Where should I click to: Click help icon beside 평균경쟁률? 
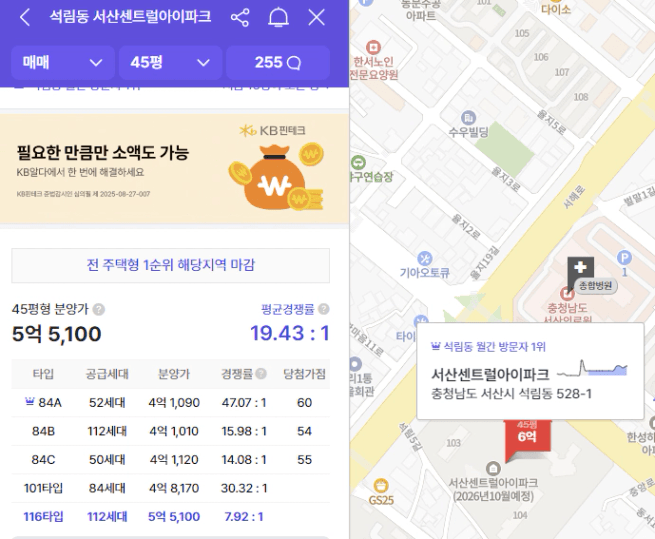[323, 310]
